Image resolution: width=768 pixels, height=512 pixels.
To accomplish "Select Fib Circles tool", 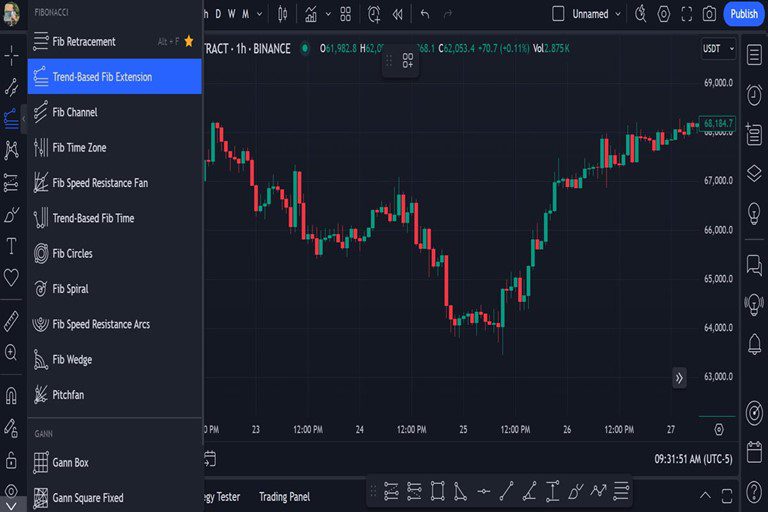I will (x=114, y=253).
